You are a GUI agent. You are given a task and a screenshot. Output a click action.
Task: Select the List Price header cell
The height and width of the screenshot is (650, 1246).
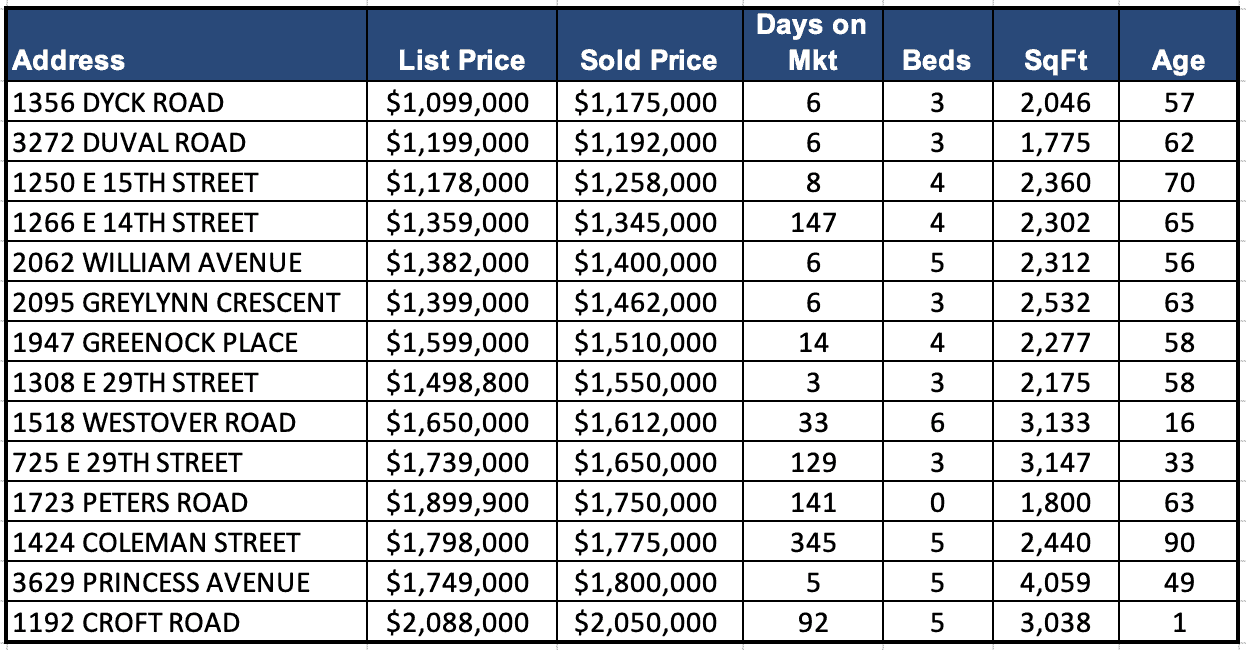[x=461, y=60]
